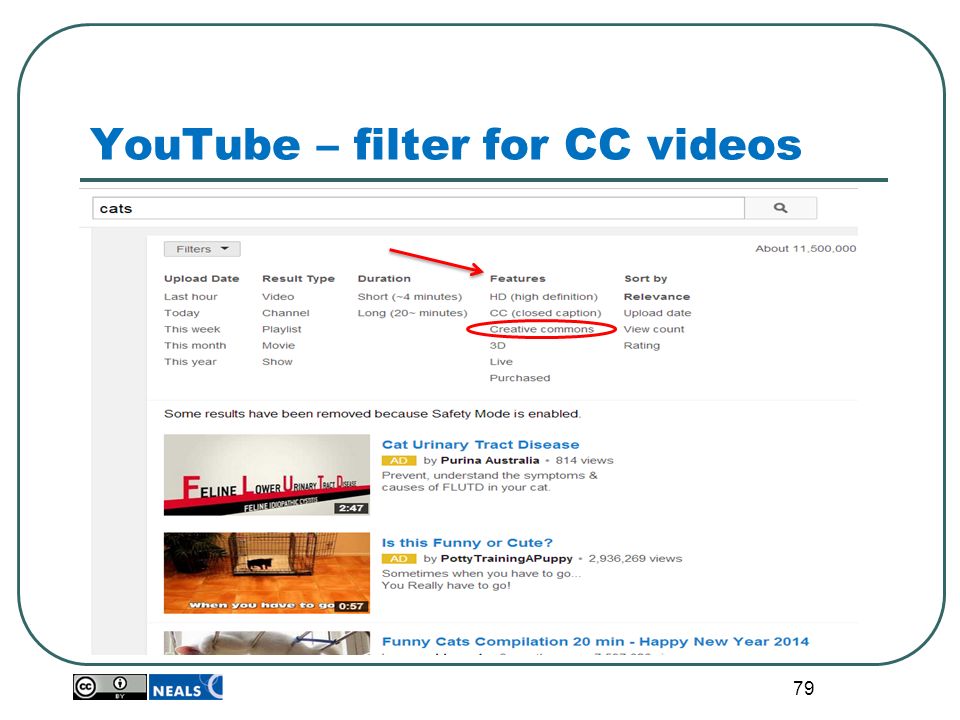Open the Feline Lower Urinary Tract thumbnail

click(x=266, y=475)
